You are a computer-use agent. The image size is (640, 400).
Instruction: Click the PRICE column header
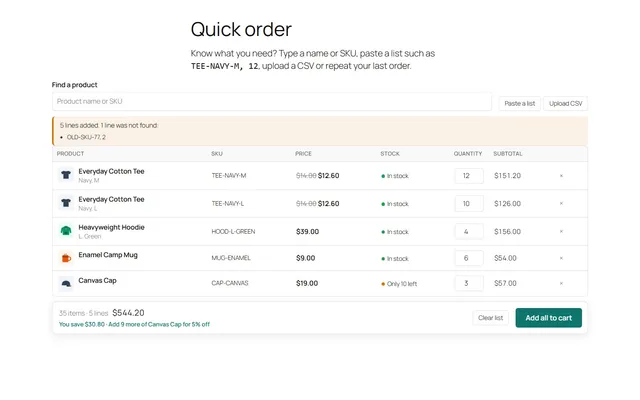pos(303,153)
